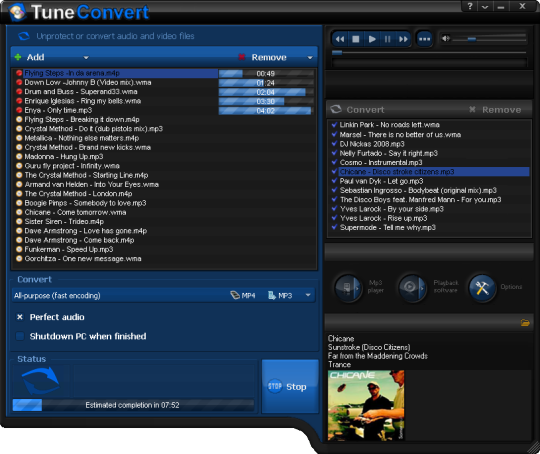The height and width of the screenshot is (454, 540).
Task: Pause playback with the pause button
Action: [387, 39]
